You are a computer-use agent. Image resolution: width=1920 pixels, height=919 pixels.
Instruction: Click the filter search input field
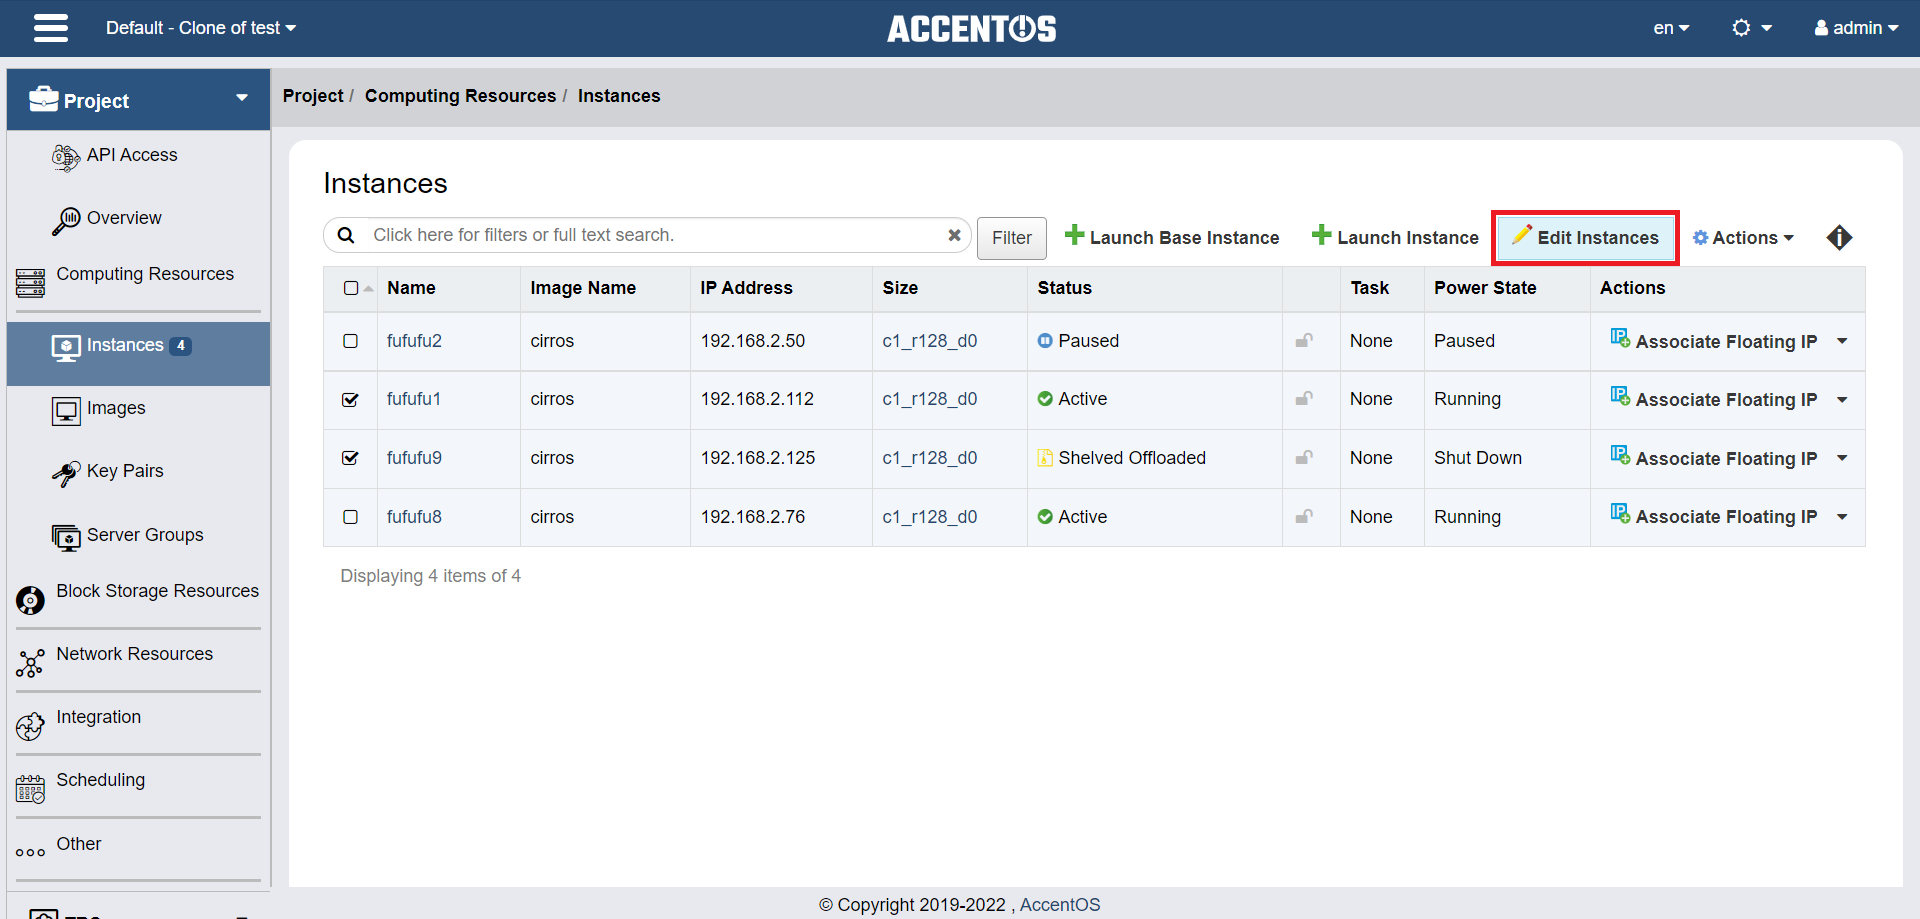pos(656,235)
